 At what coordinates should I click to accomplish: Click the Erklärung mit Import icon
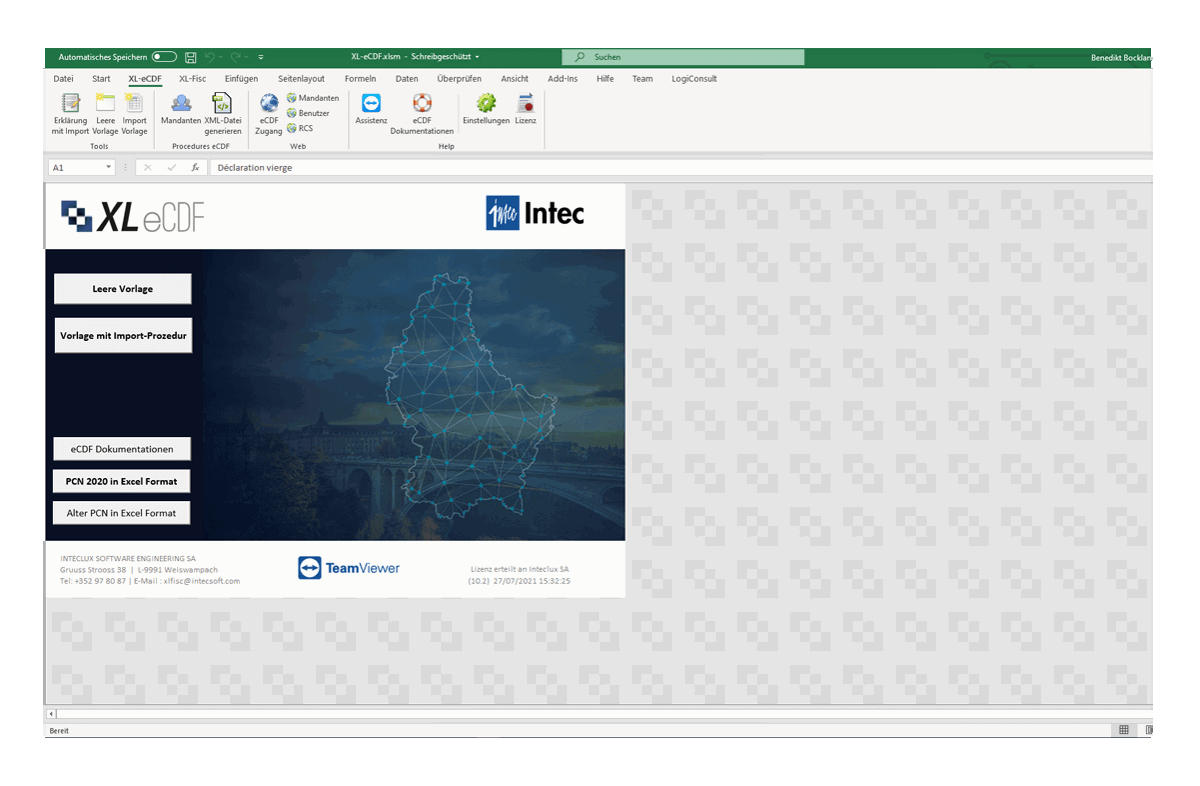pos(70,104)
